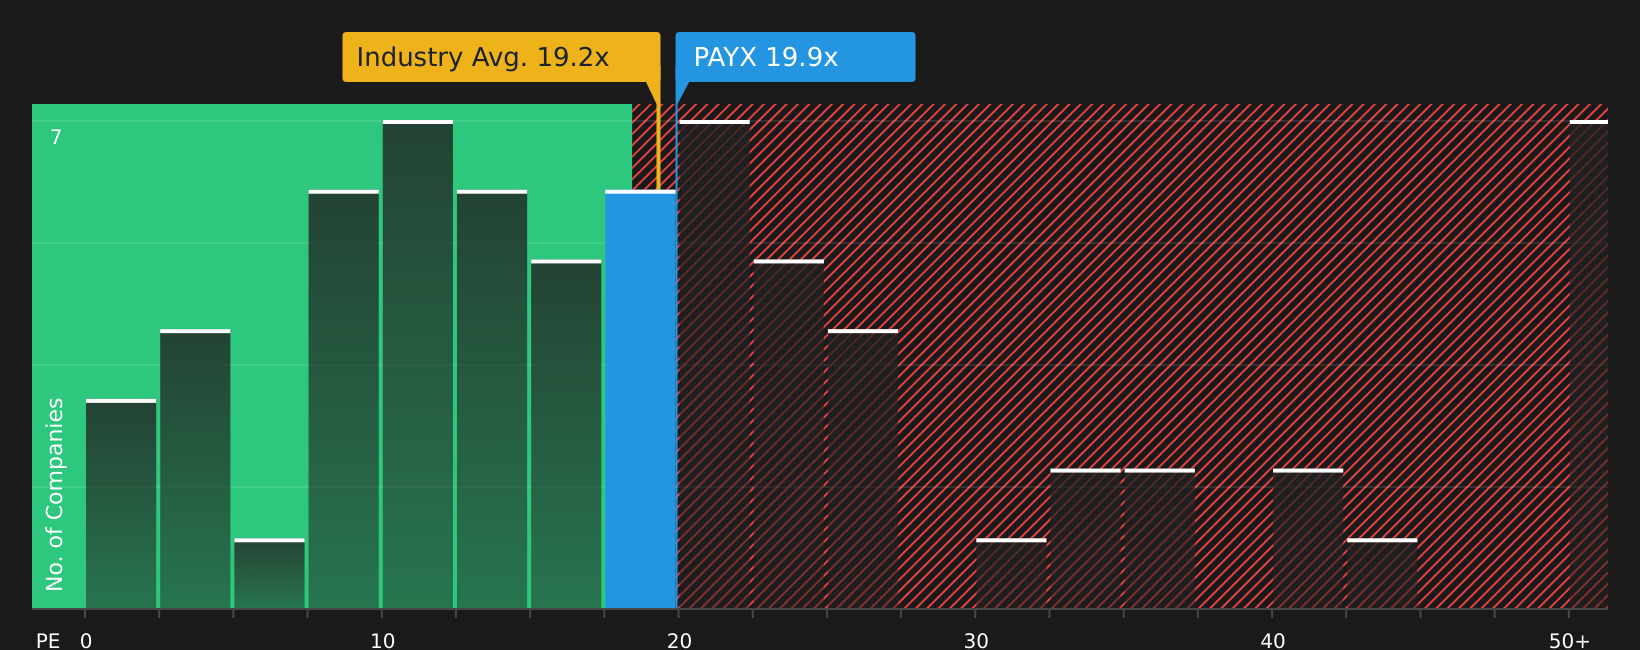Click the orange industry average marker line
The image size is (1640, 650).
click(x=658, y=135)
